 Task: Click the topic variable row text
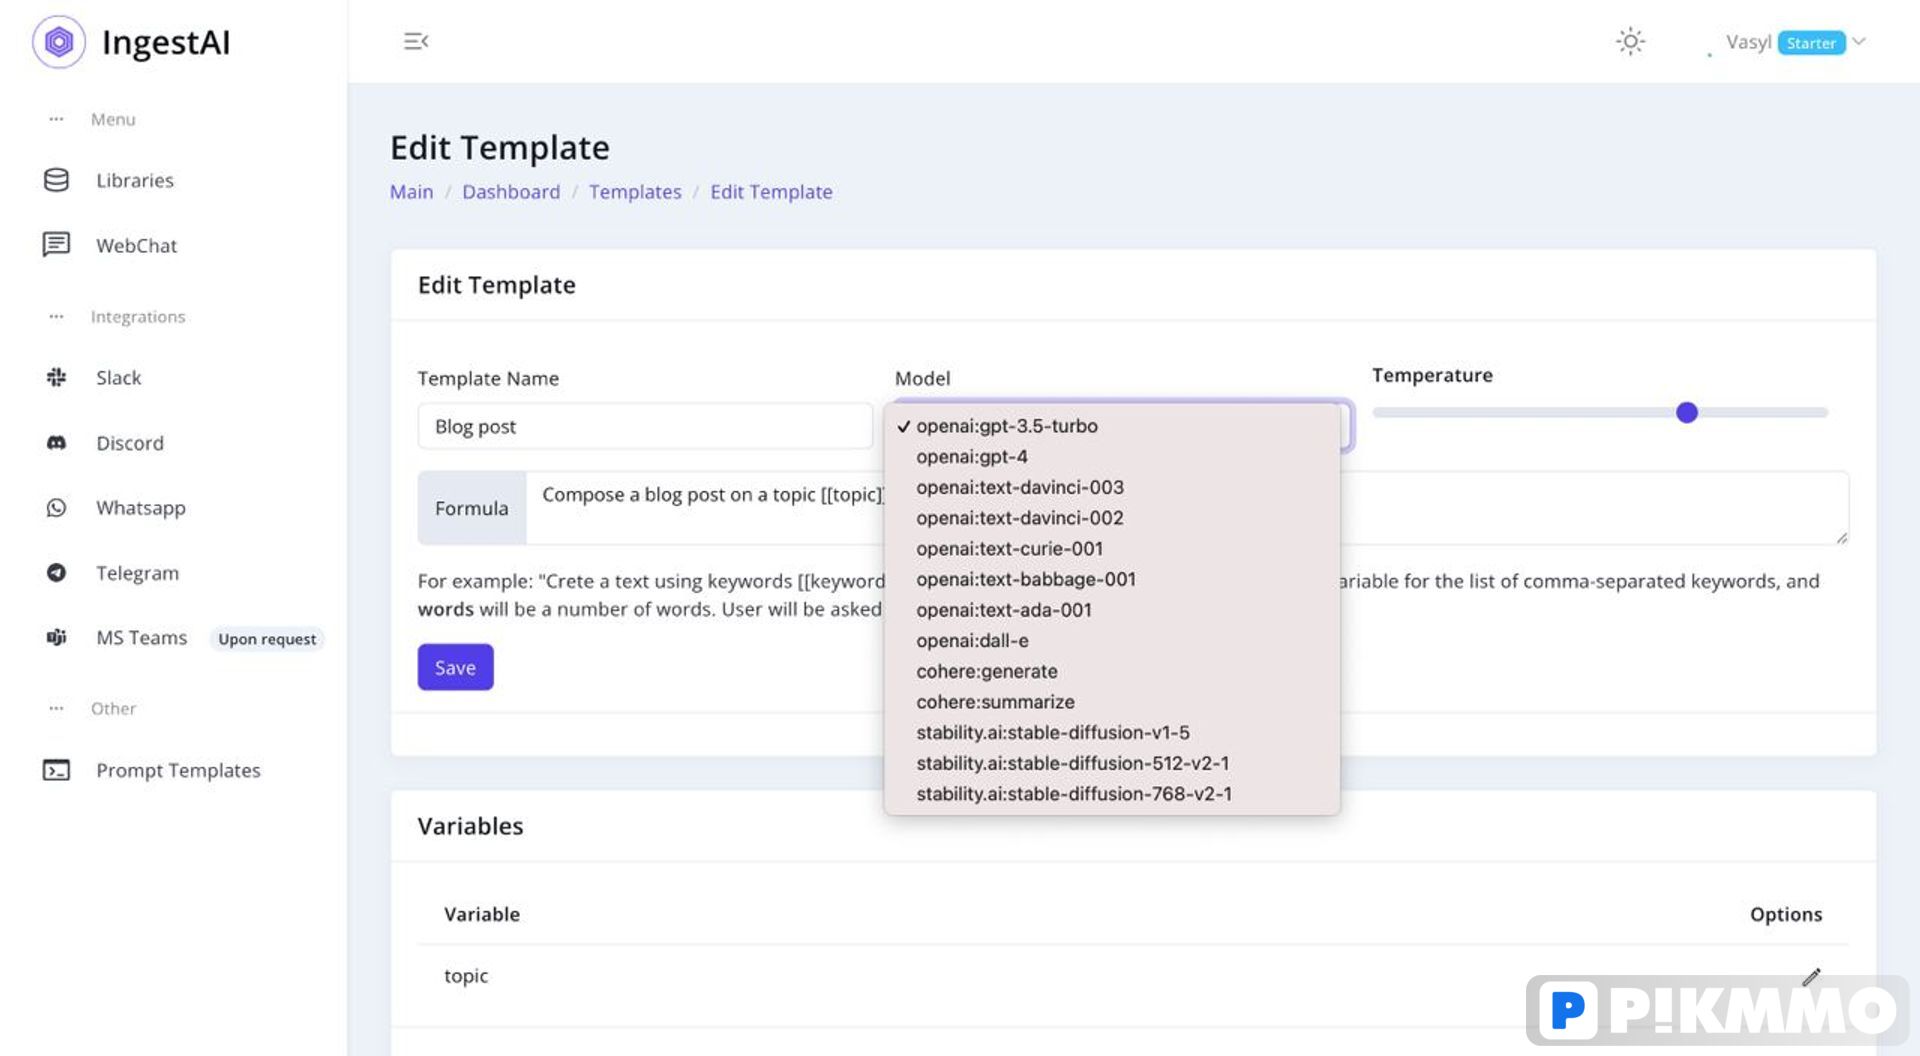point(466,976)
